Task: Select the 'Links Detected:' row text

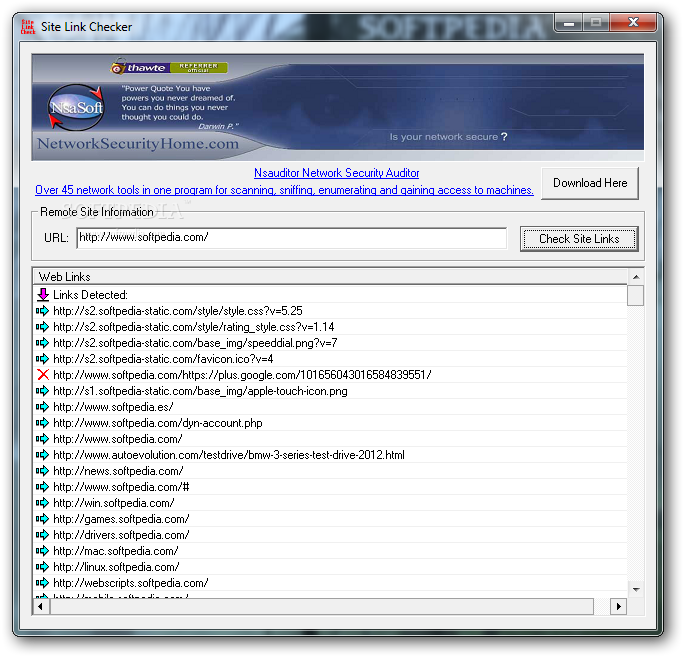Action: click(90, 295)
